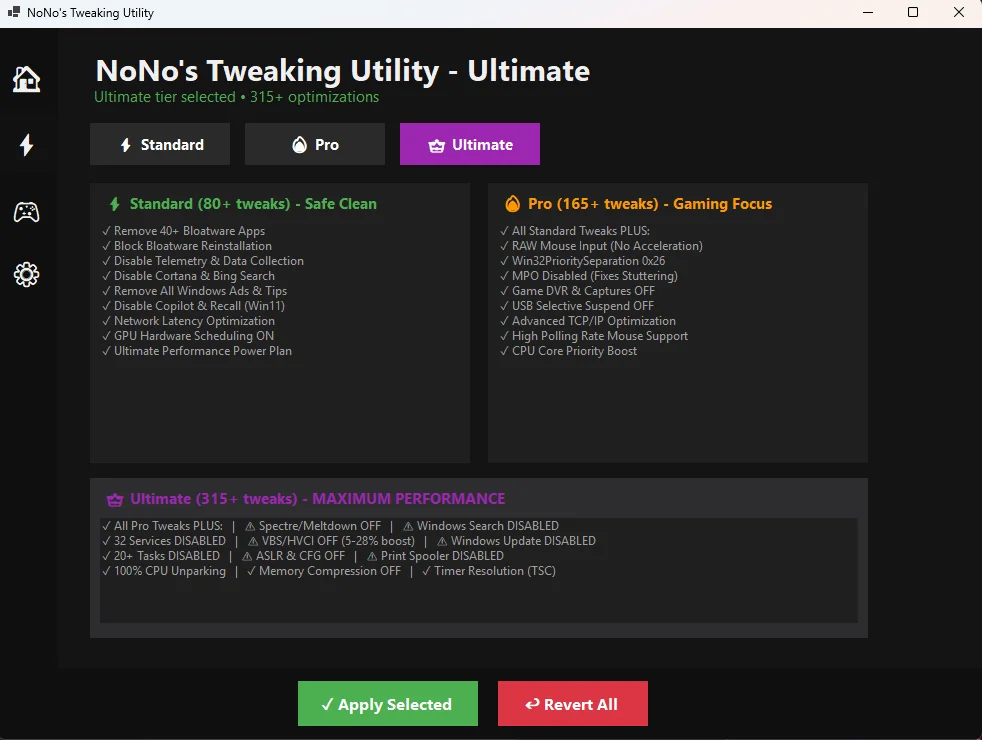Image resolution: width=982 pixels, height=740 pixels.
Task: Click the Ultimate 315+ tweaks panel header
Action: [x=305, y=498]
